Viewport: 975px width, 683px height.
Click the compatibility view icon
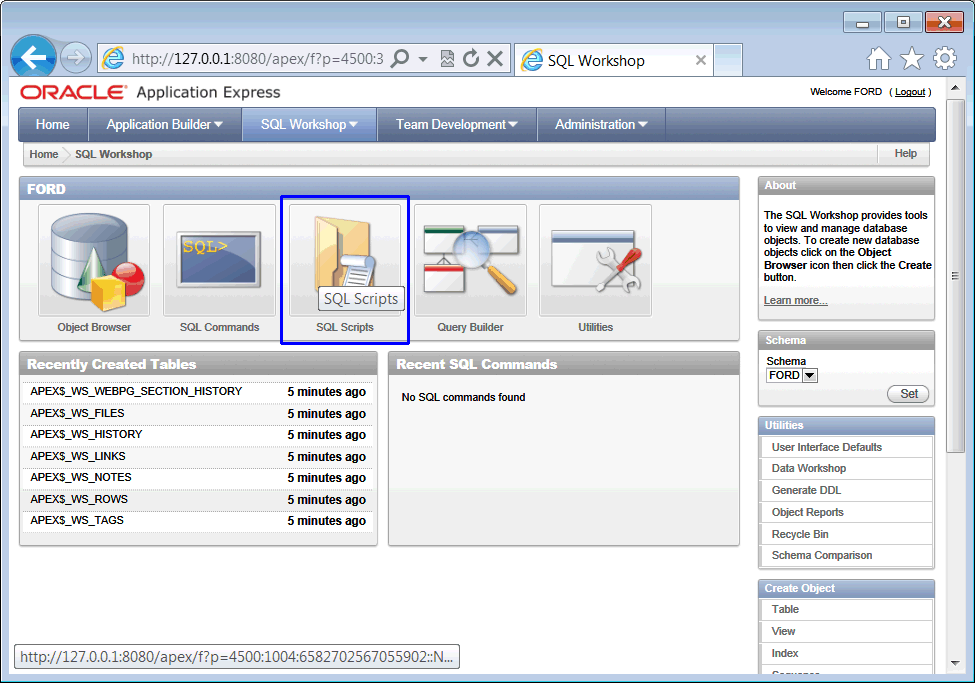(446, 58)
